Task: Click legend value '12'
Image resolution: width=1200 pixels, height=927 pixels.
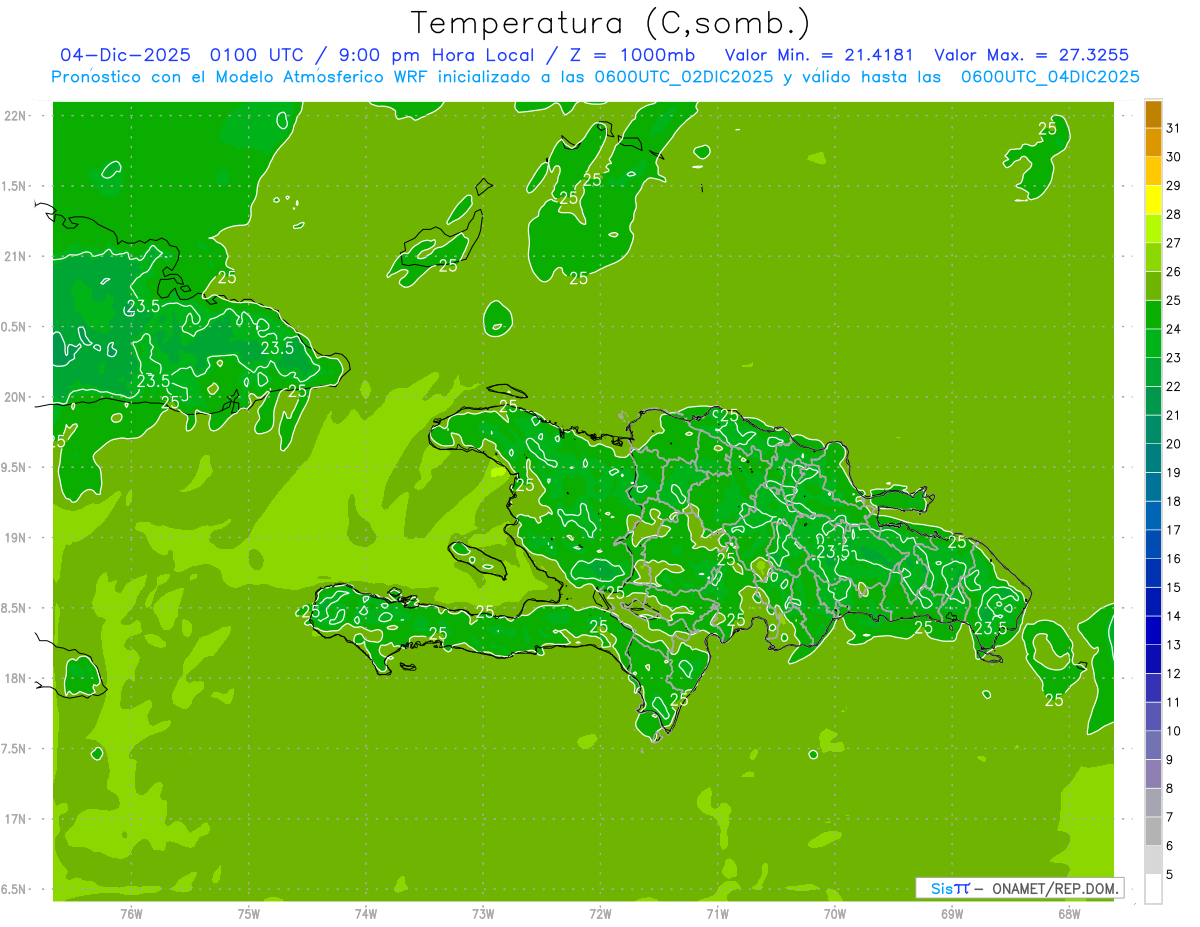Action: [1174, 673]
